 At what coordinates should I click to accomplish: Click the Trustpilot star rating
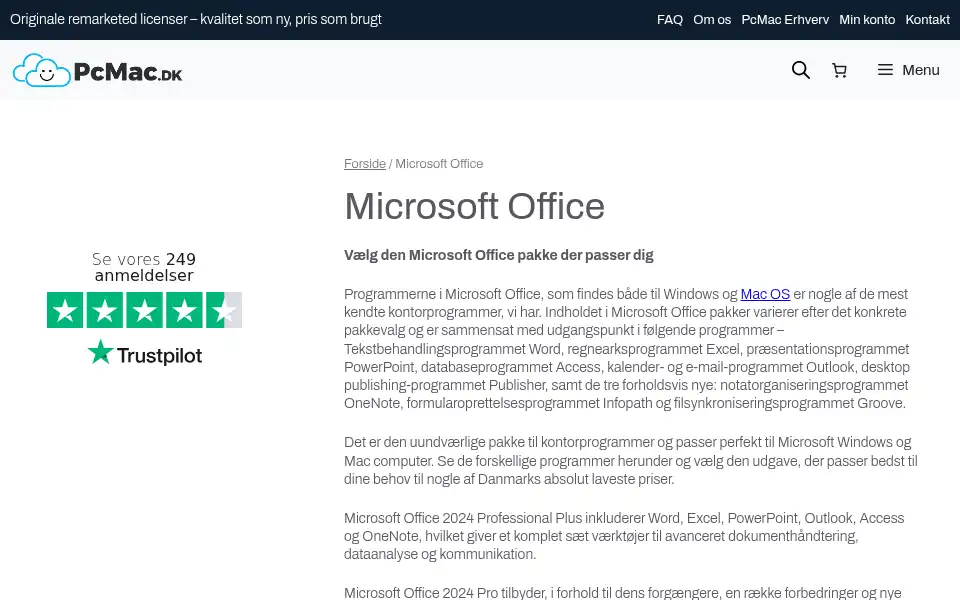(x=144, y=310)
